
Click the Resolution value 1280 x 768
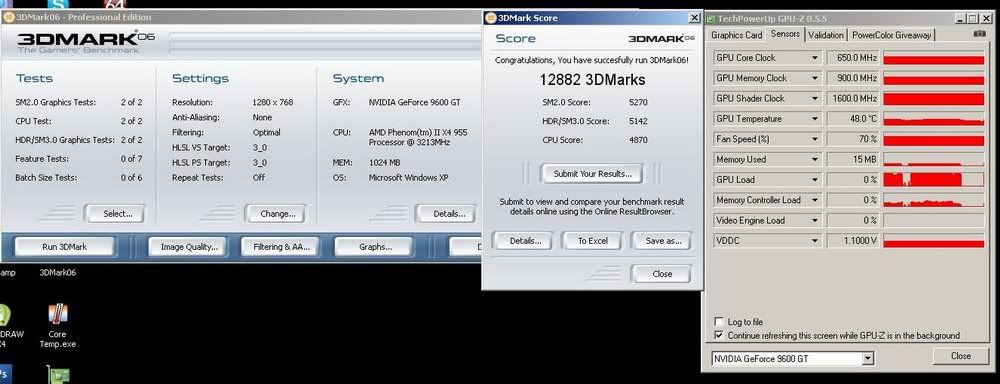coord(273,102)
